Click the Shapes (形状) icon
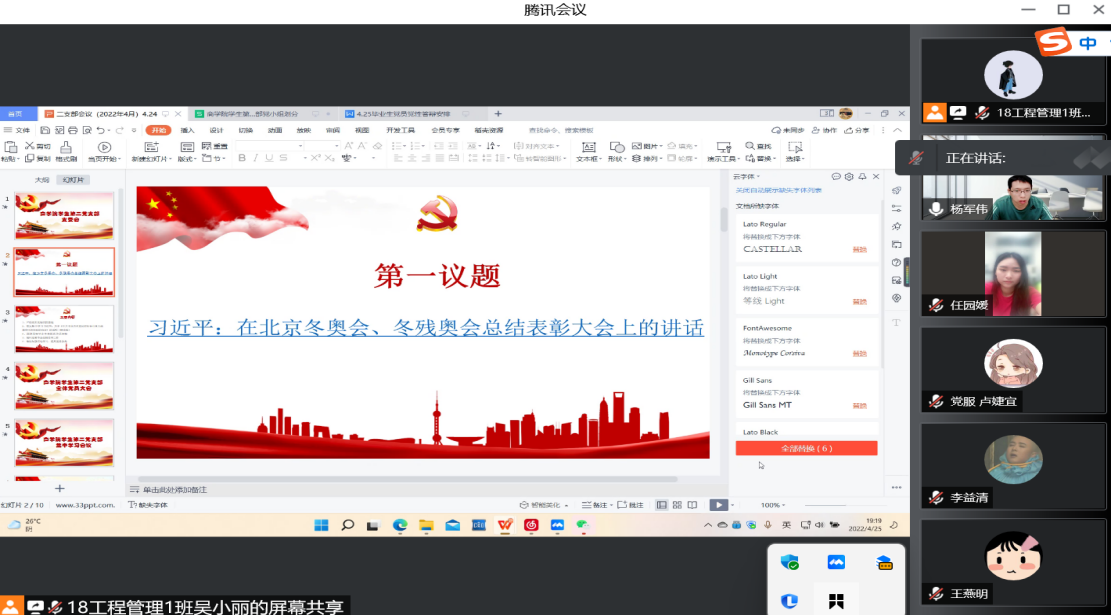Viewport: 1111px width, 615px height. [616, 147]
